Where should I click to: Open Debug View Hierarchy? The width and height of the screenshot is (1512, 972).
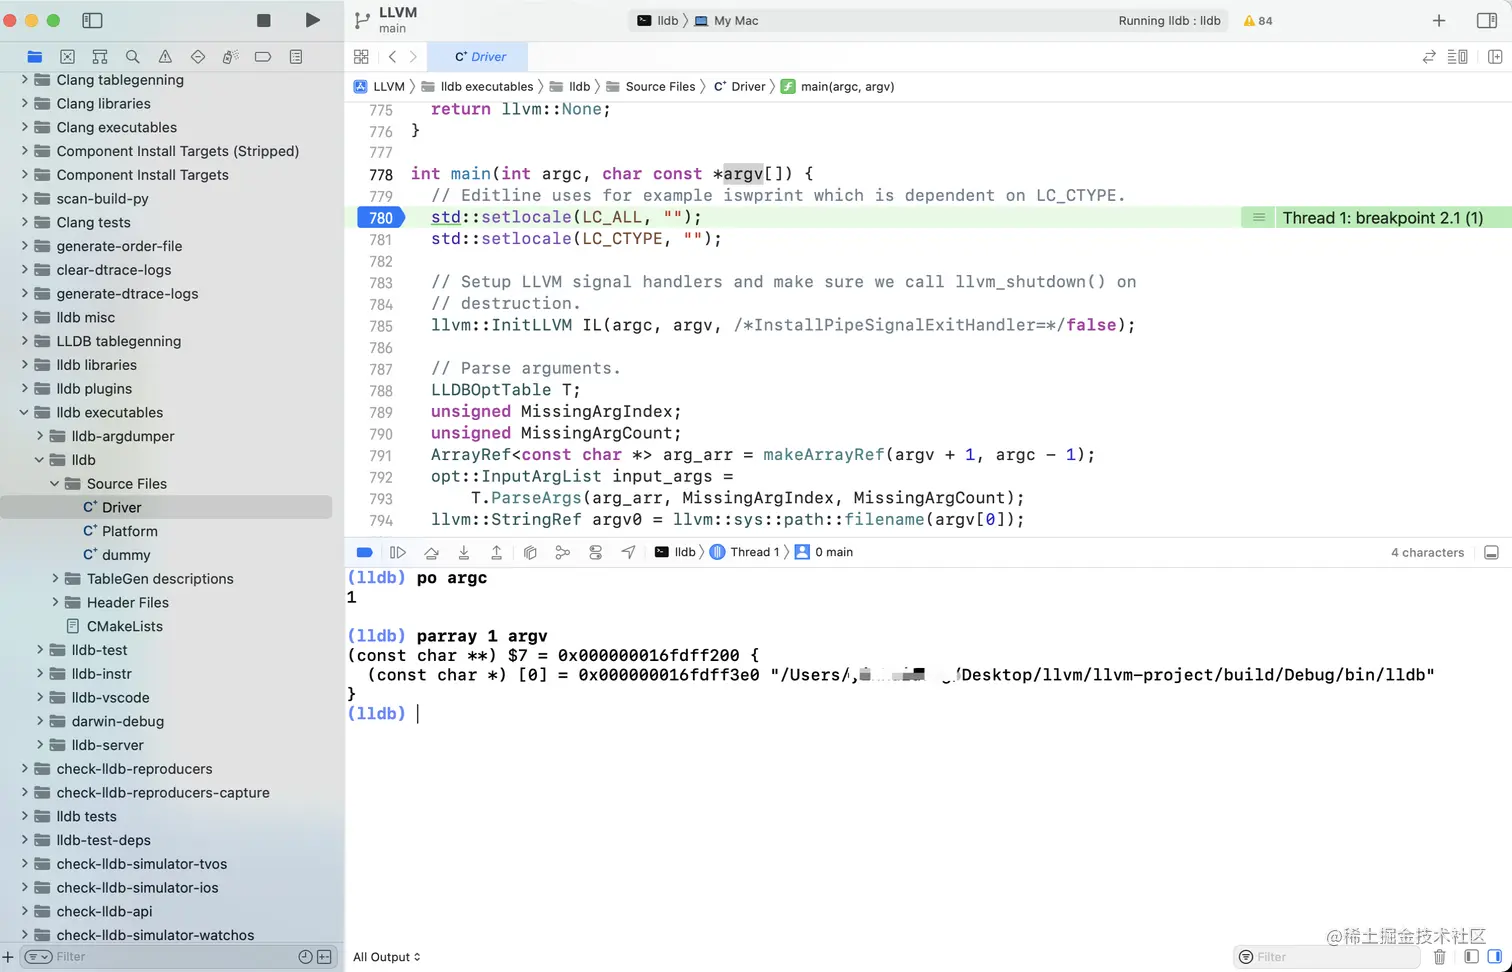[x=530, y=552]
